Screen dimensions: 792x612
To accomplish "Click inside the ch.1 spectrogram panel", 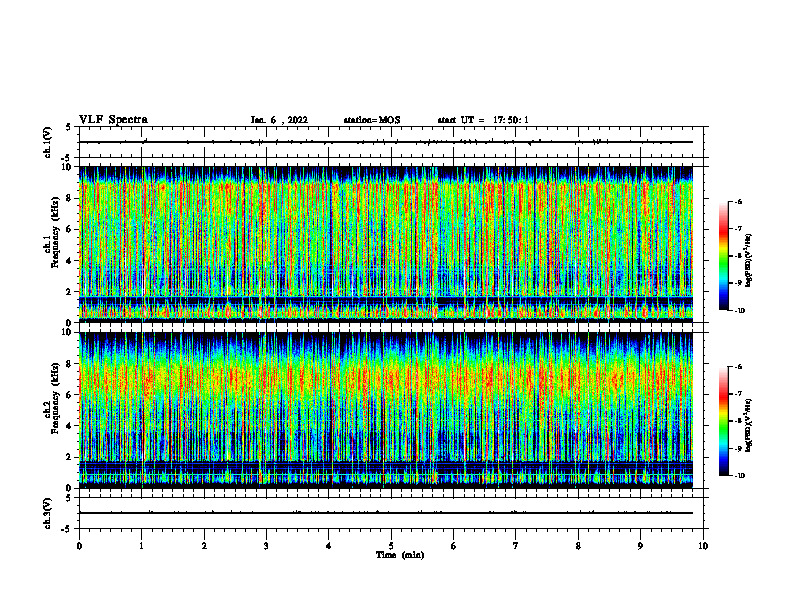I will click(386, 244).
